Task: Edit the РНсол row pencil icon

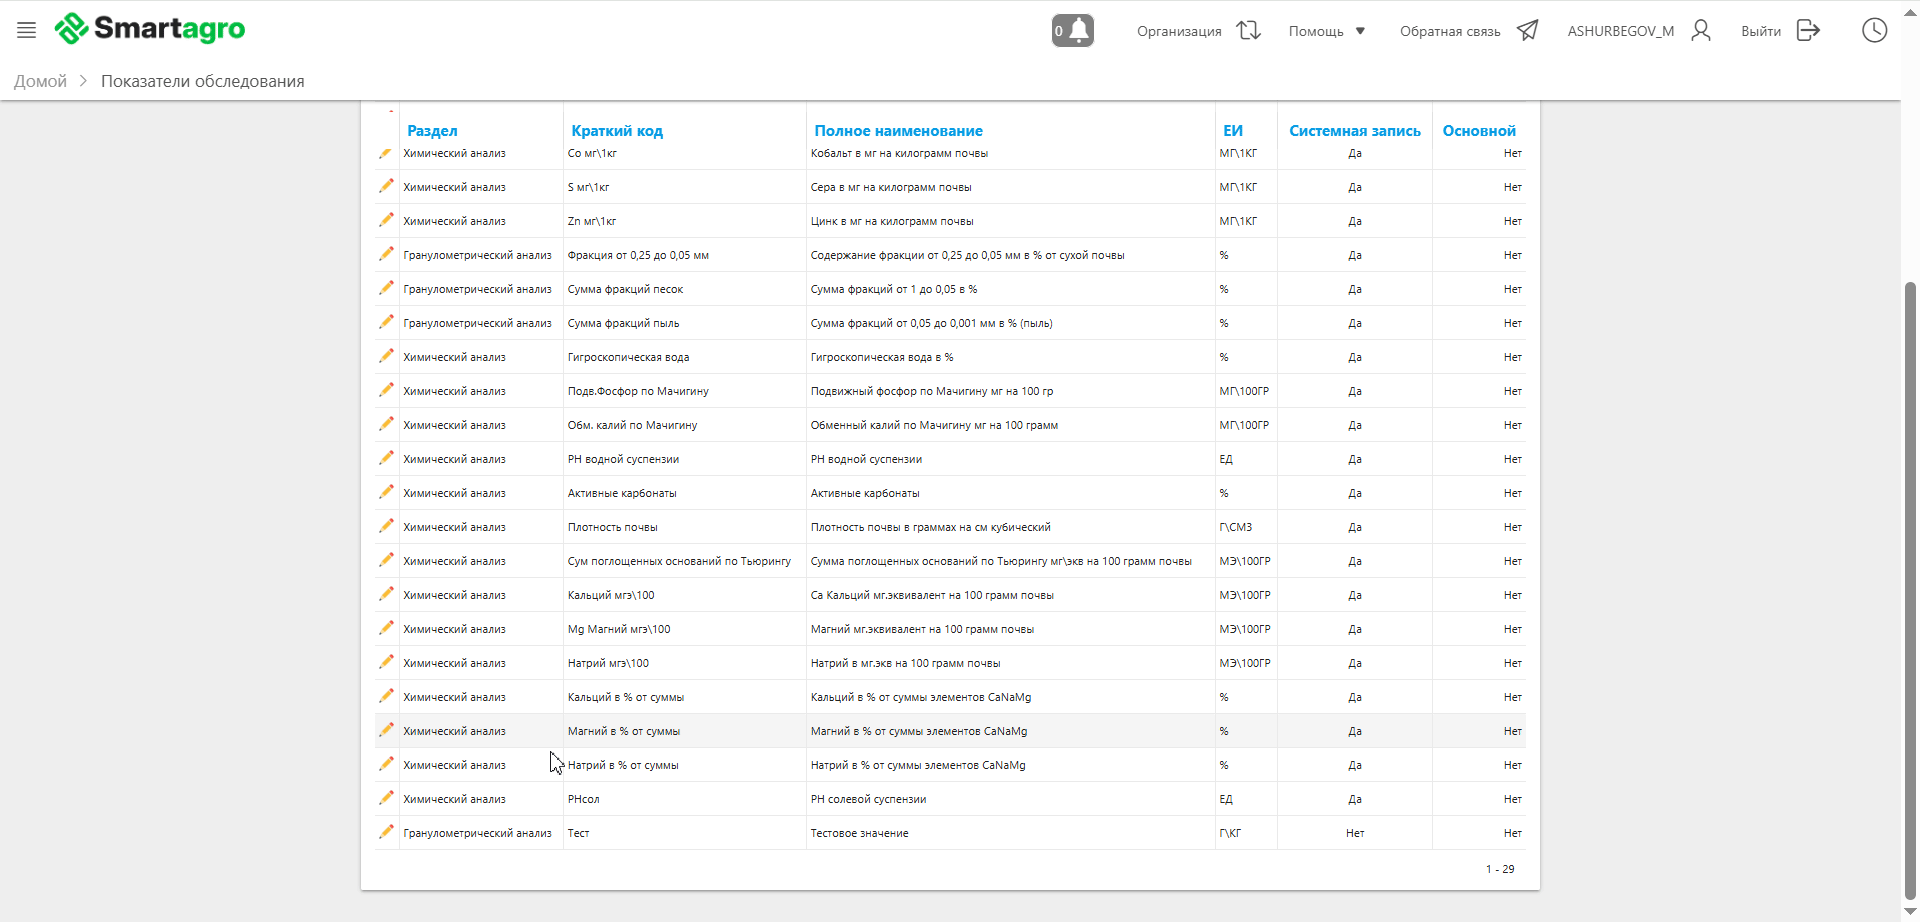Action: point(386,798)
